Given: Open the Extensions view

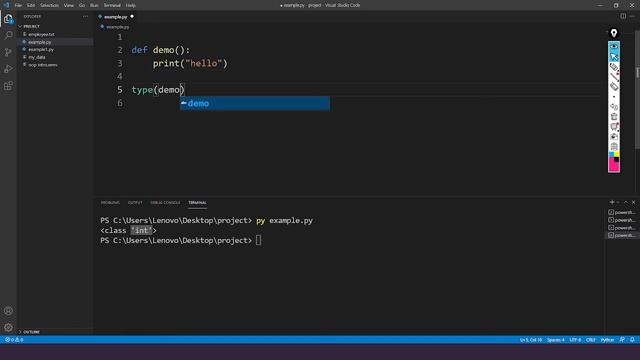Looking at the screenshot, I should coord(8,86).
